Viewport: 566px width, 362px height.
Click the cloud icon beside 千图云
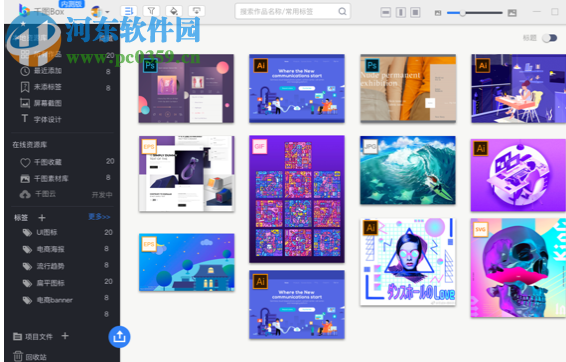(x=25, y=195)
